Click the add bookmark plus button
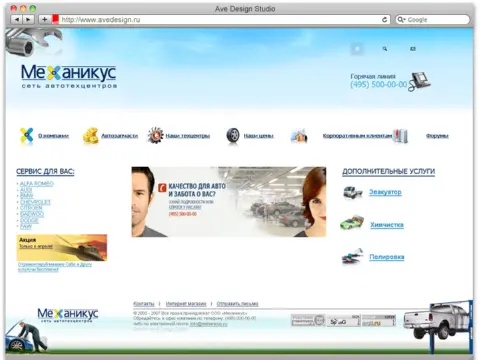480x360 pixels. tap(44, 19)
